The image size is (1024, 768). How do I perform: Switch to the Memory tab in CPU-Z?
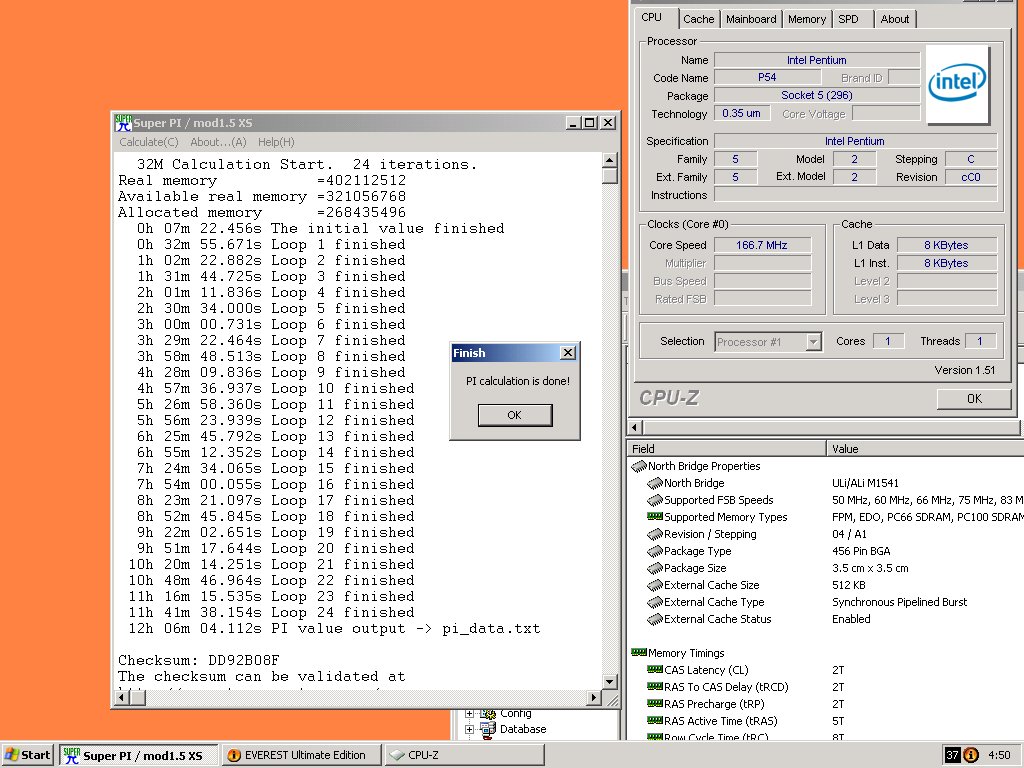807,19
